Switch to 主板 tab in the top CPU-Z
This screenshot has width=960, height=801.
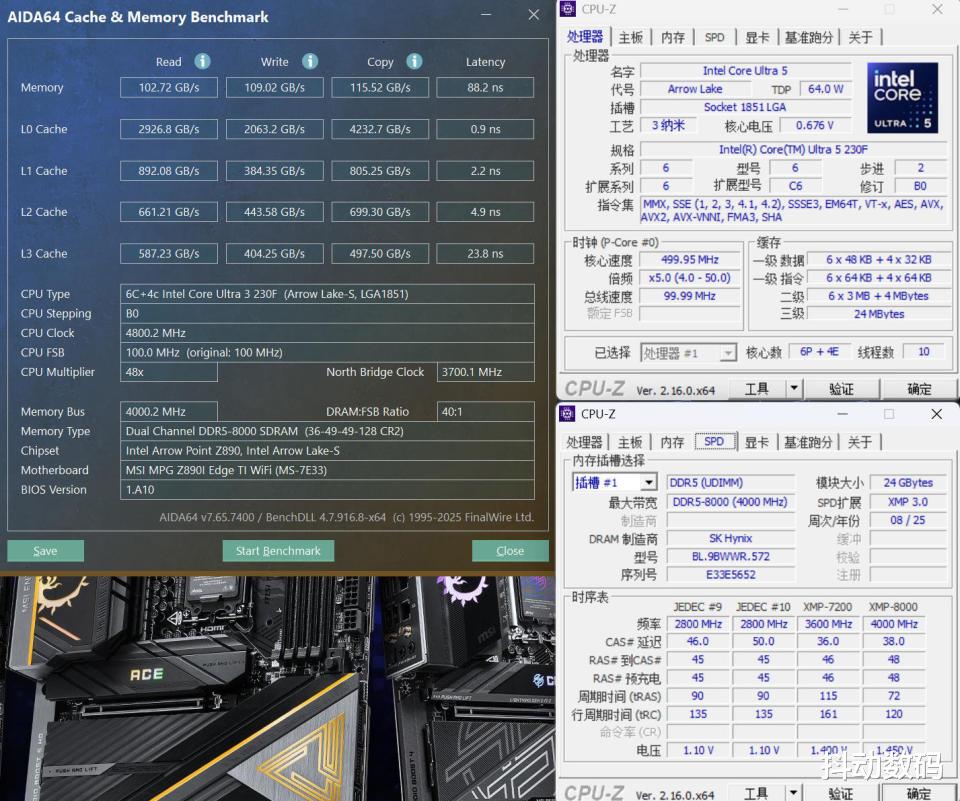coord(631,37)
